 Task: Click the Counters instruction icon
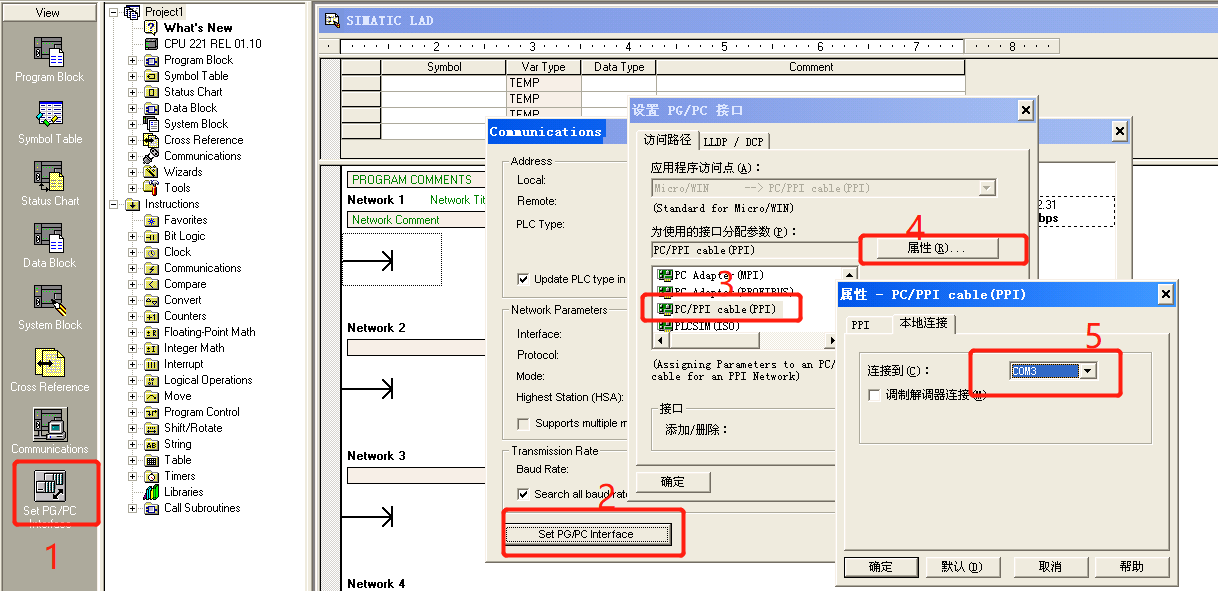pyautogui.click(x=151, y=316)
